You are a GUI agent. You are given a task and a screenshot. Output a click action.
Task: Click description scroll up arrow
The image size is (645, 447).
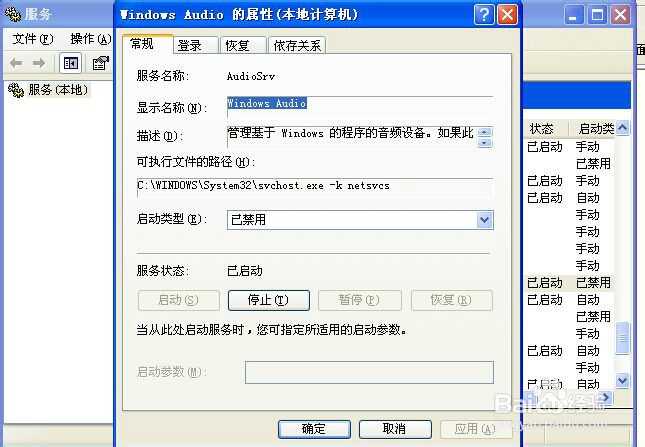pyautogui.click(x=485, y=132)
